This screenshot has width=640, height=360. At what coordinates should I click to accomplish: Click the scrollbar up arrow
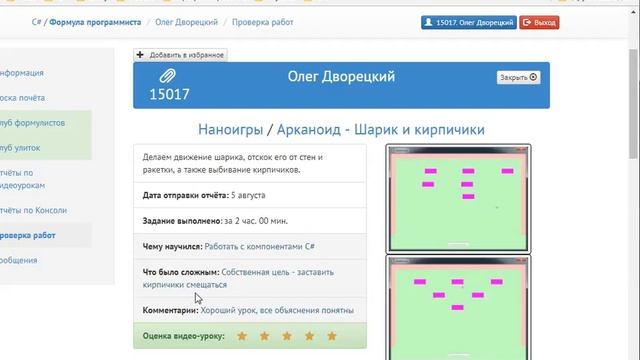click(633, 13)
